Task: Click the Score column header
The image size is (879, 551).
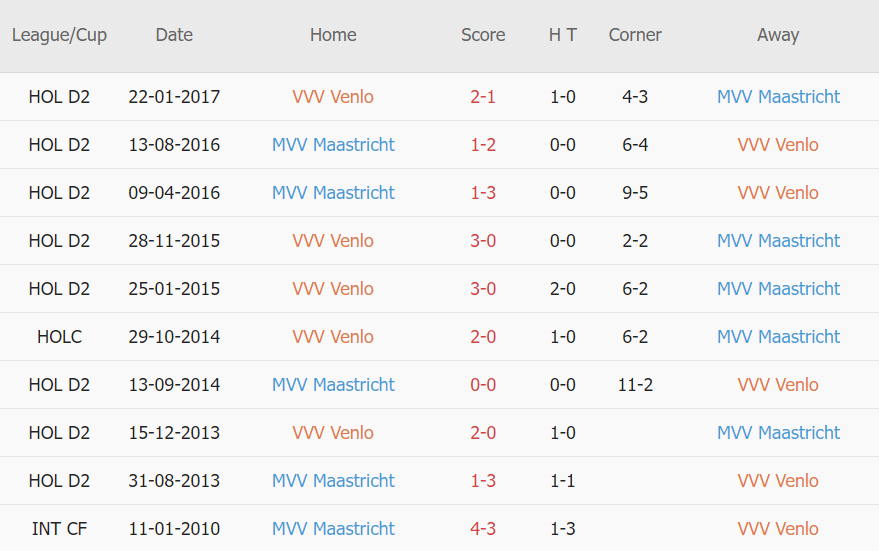Action: [x=483, y=35]
